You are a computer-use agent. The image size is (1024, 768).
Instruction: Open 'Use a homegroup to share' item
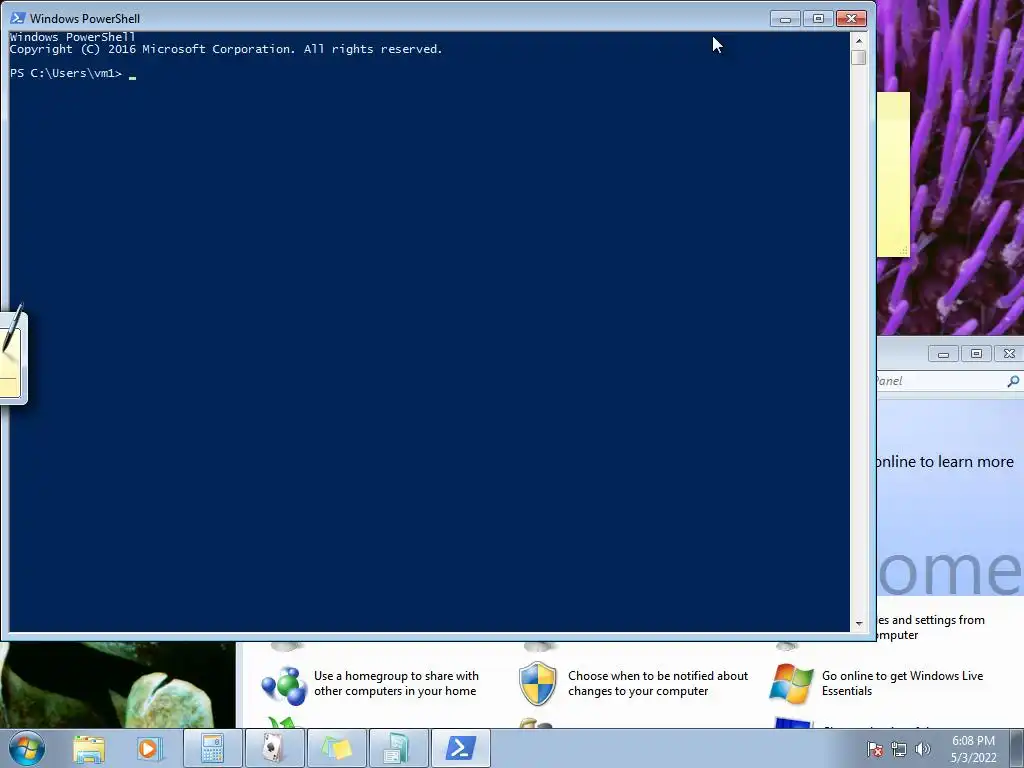(396, 683)
